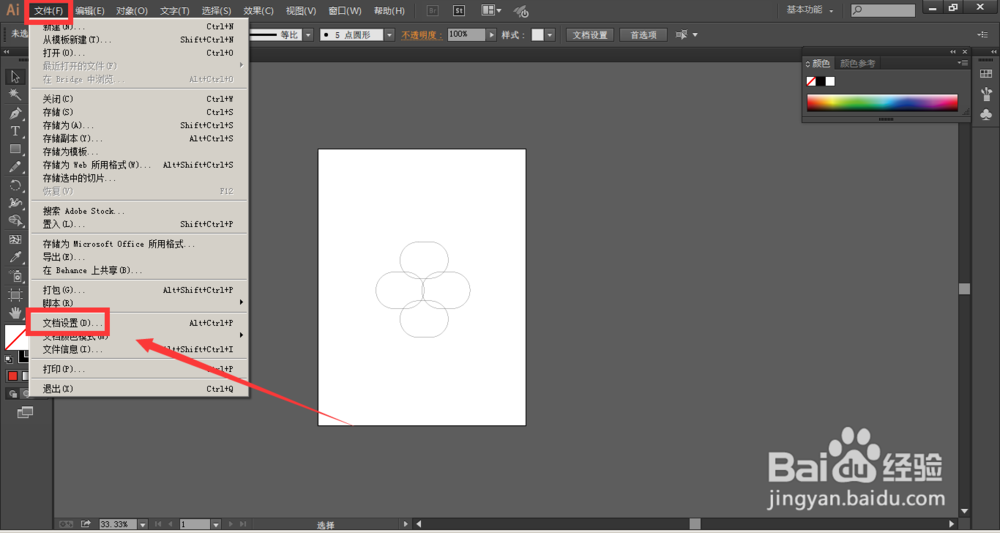Viewport: 1000px width, 533px height.
Task: Select the Shape Builder tool
Action: [15, 221]
